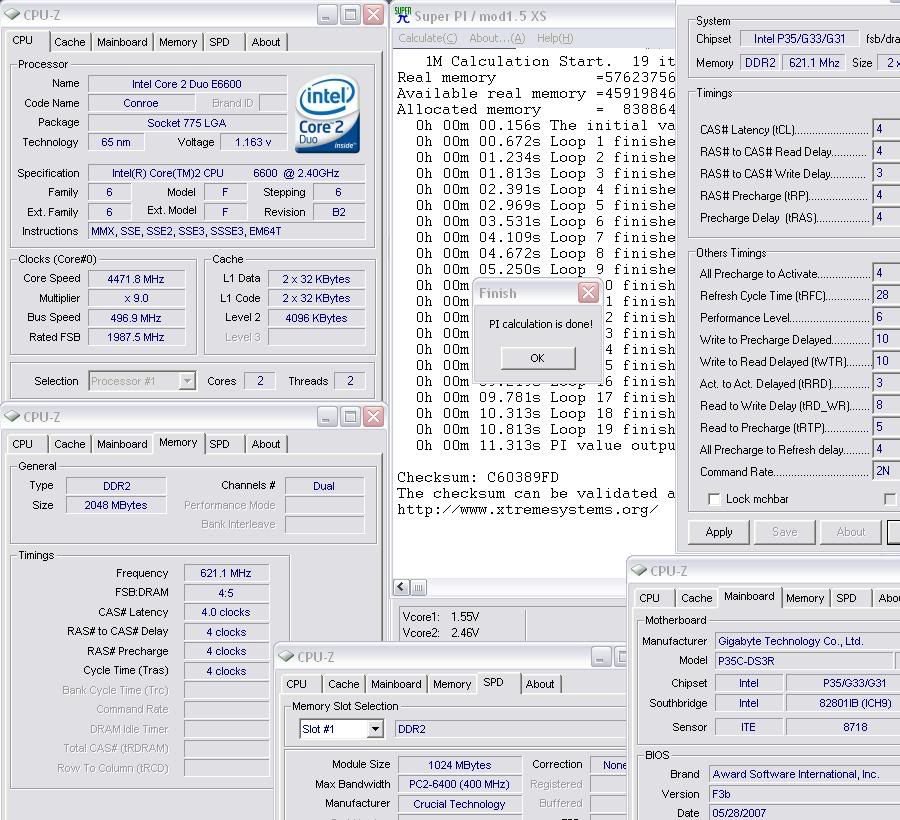Click title icon of CPU-Z SPD-tab window
The height and width of the screenshot is (820, 900).
[286, 656]
